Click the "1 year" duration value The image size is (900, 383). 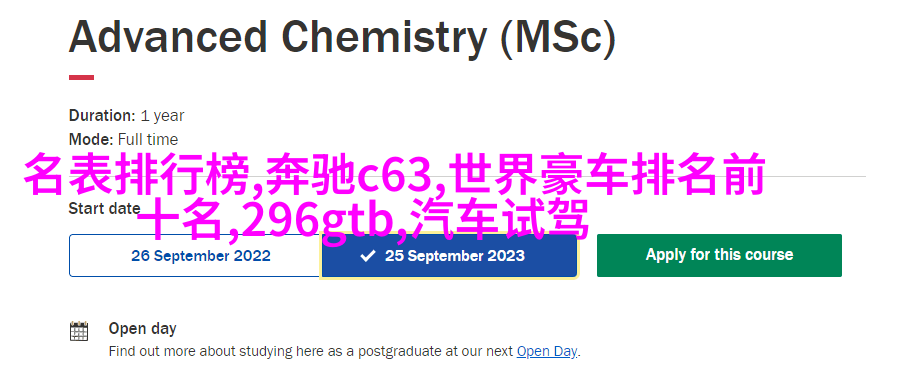[162, 116]
